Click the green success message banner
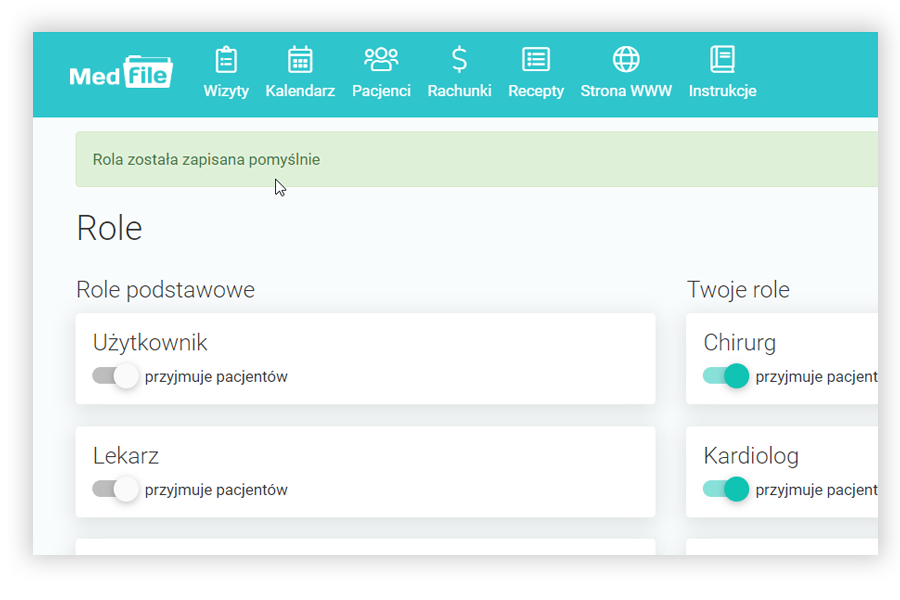Screen dimensions: 900x600 (476, 160)
